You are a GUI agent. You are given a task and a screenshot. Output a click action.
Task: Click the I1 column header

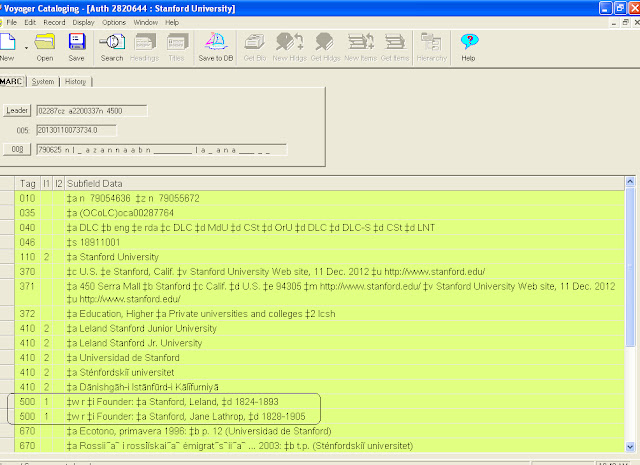point(47,184)
